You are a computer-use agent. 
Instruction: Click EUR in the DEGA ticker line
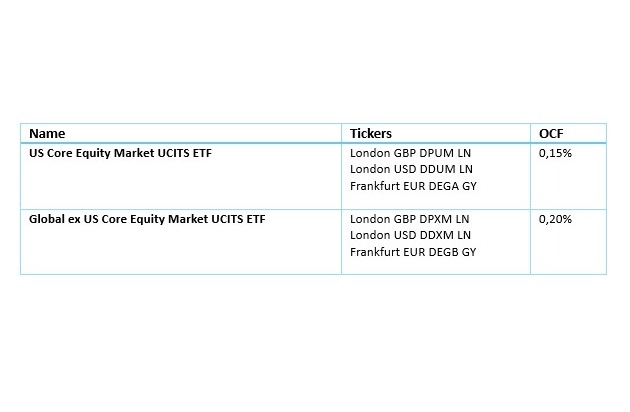(410, 186)
